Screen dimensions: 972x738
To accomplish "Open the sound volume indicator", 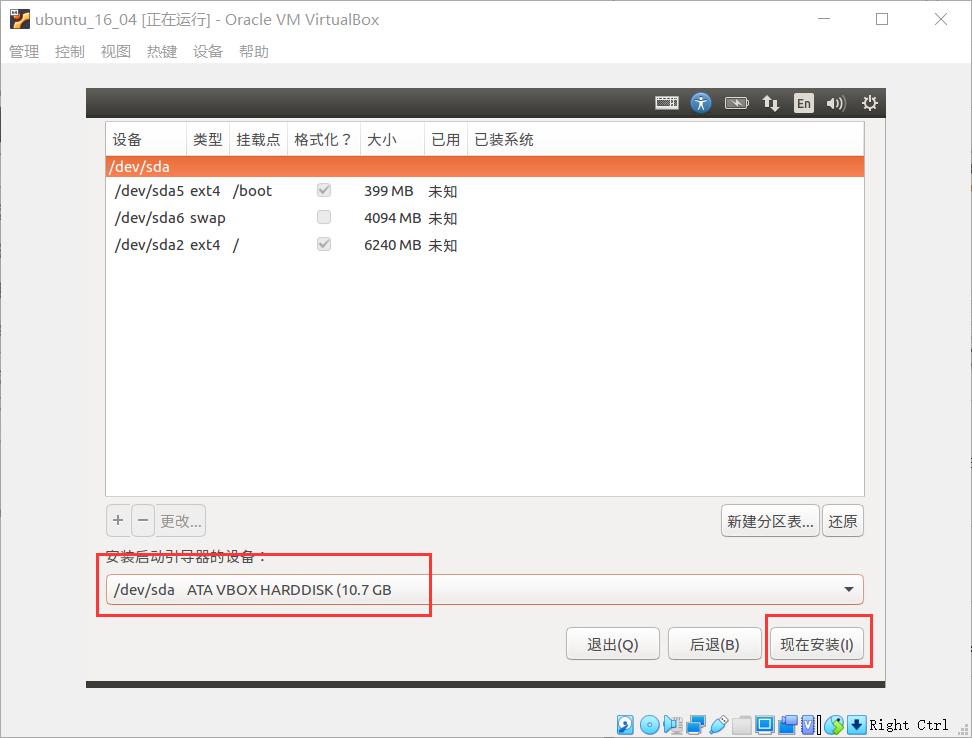I will 836,103.
